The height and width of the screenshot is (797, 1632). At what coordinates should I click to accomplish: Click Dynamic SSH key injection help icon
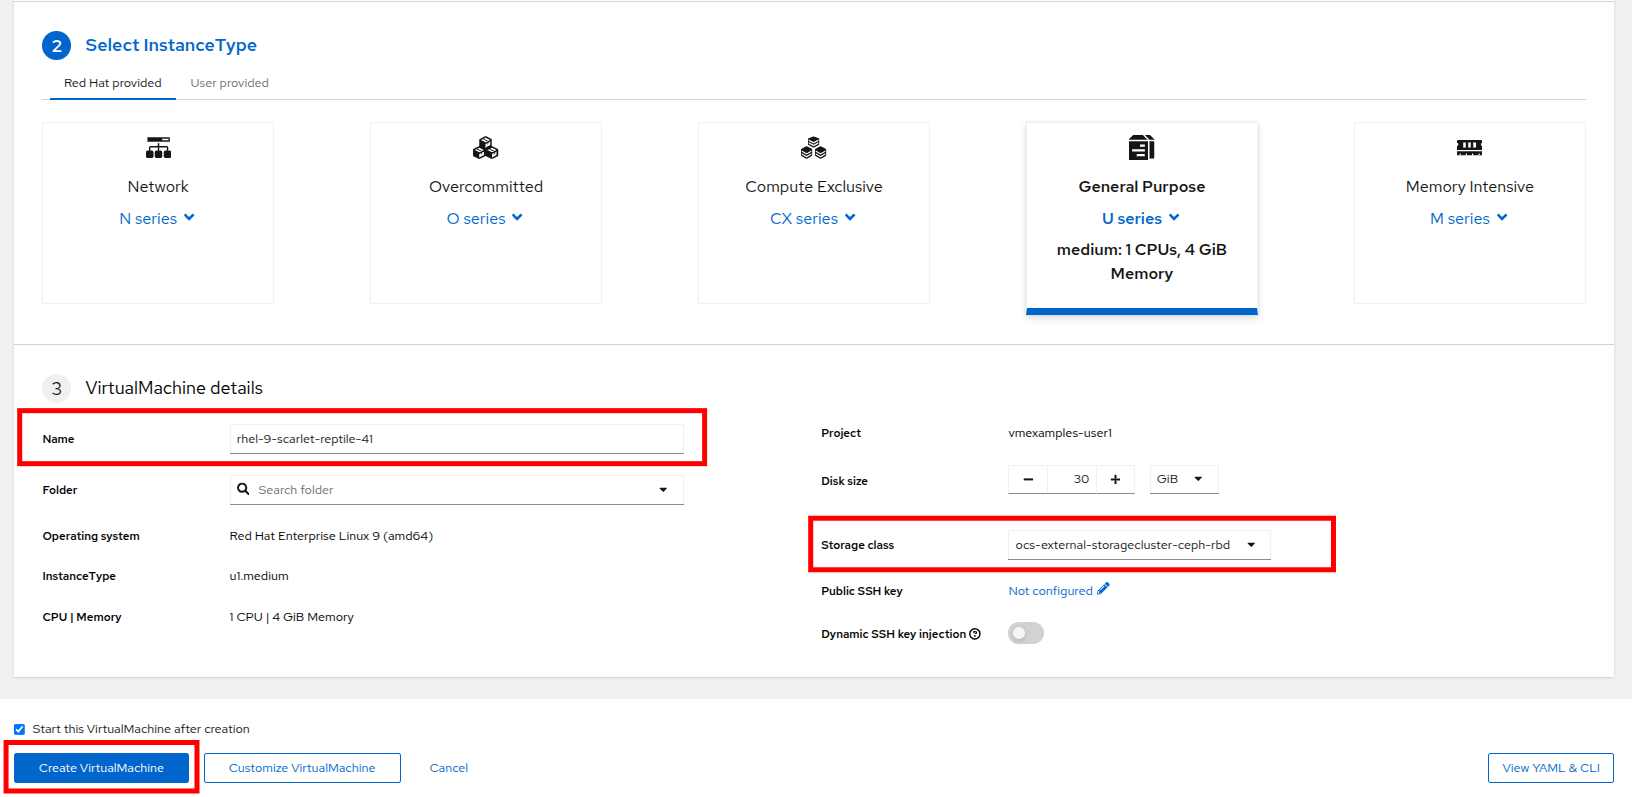pyautogui.click(x=975, y=634)
